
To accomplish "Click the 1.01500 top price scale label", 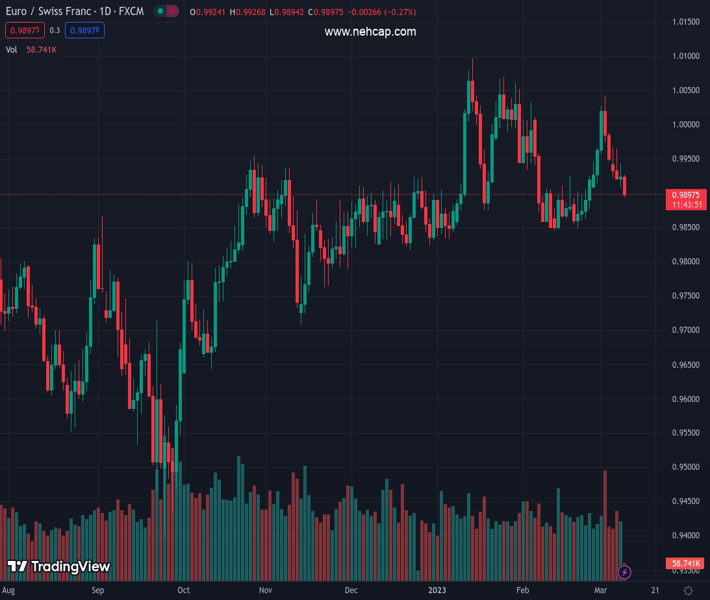I will (x=686, y=22).
